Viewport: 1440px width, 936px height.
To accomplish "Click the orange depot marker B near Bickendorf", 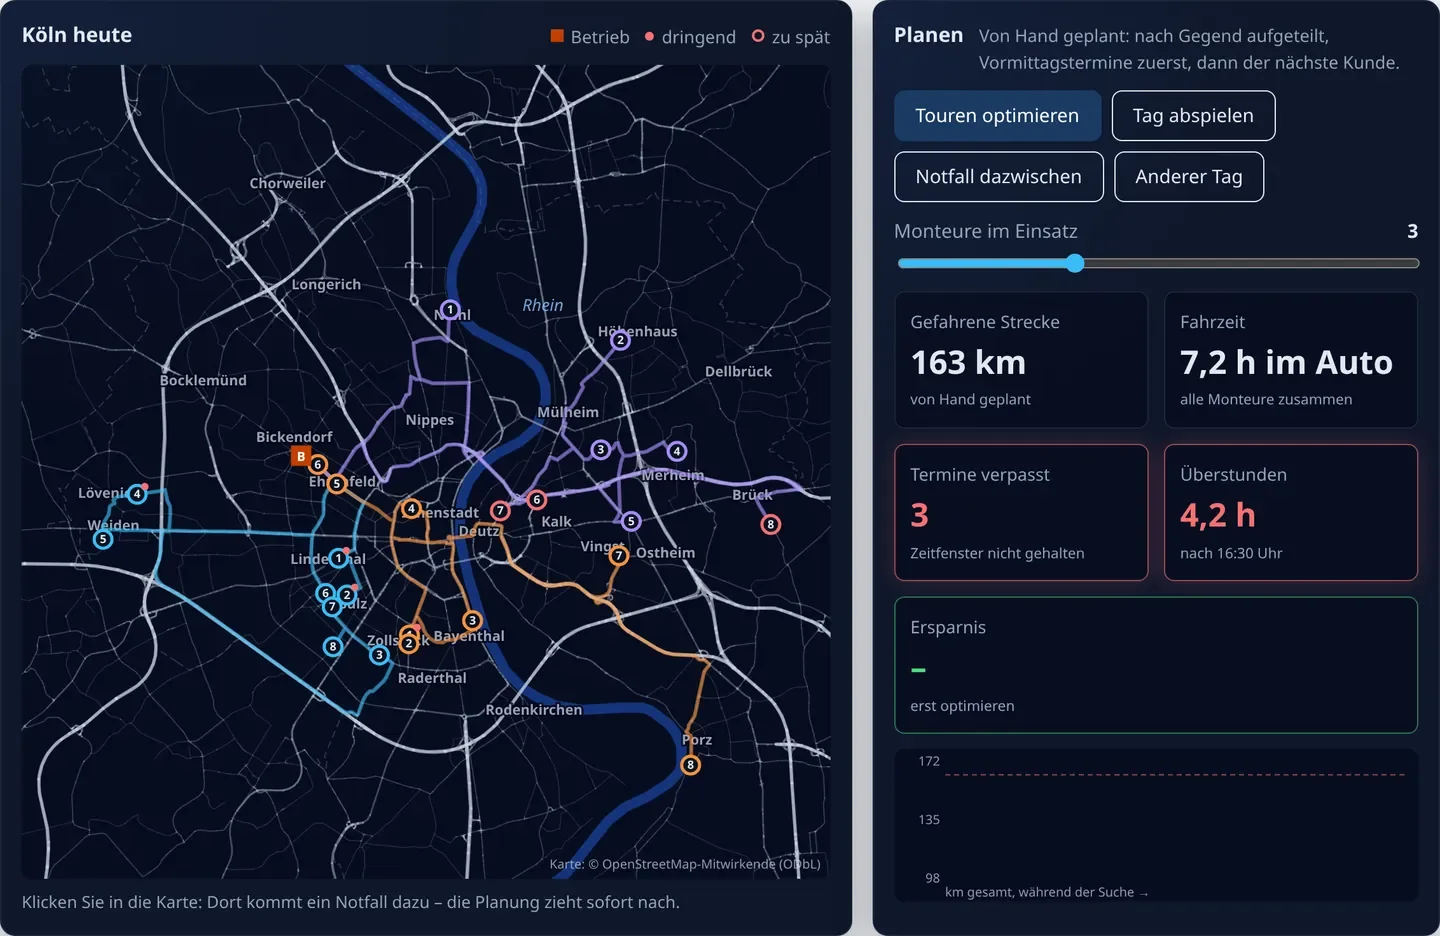I will tap(300, 456).
